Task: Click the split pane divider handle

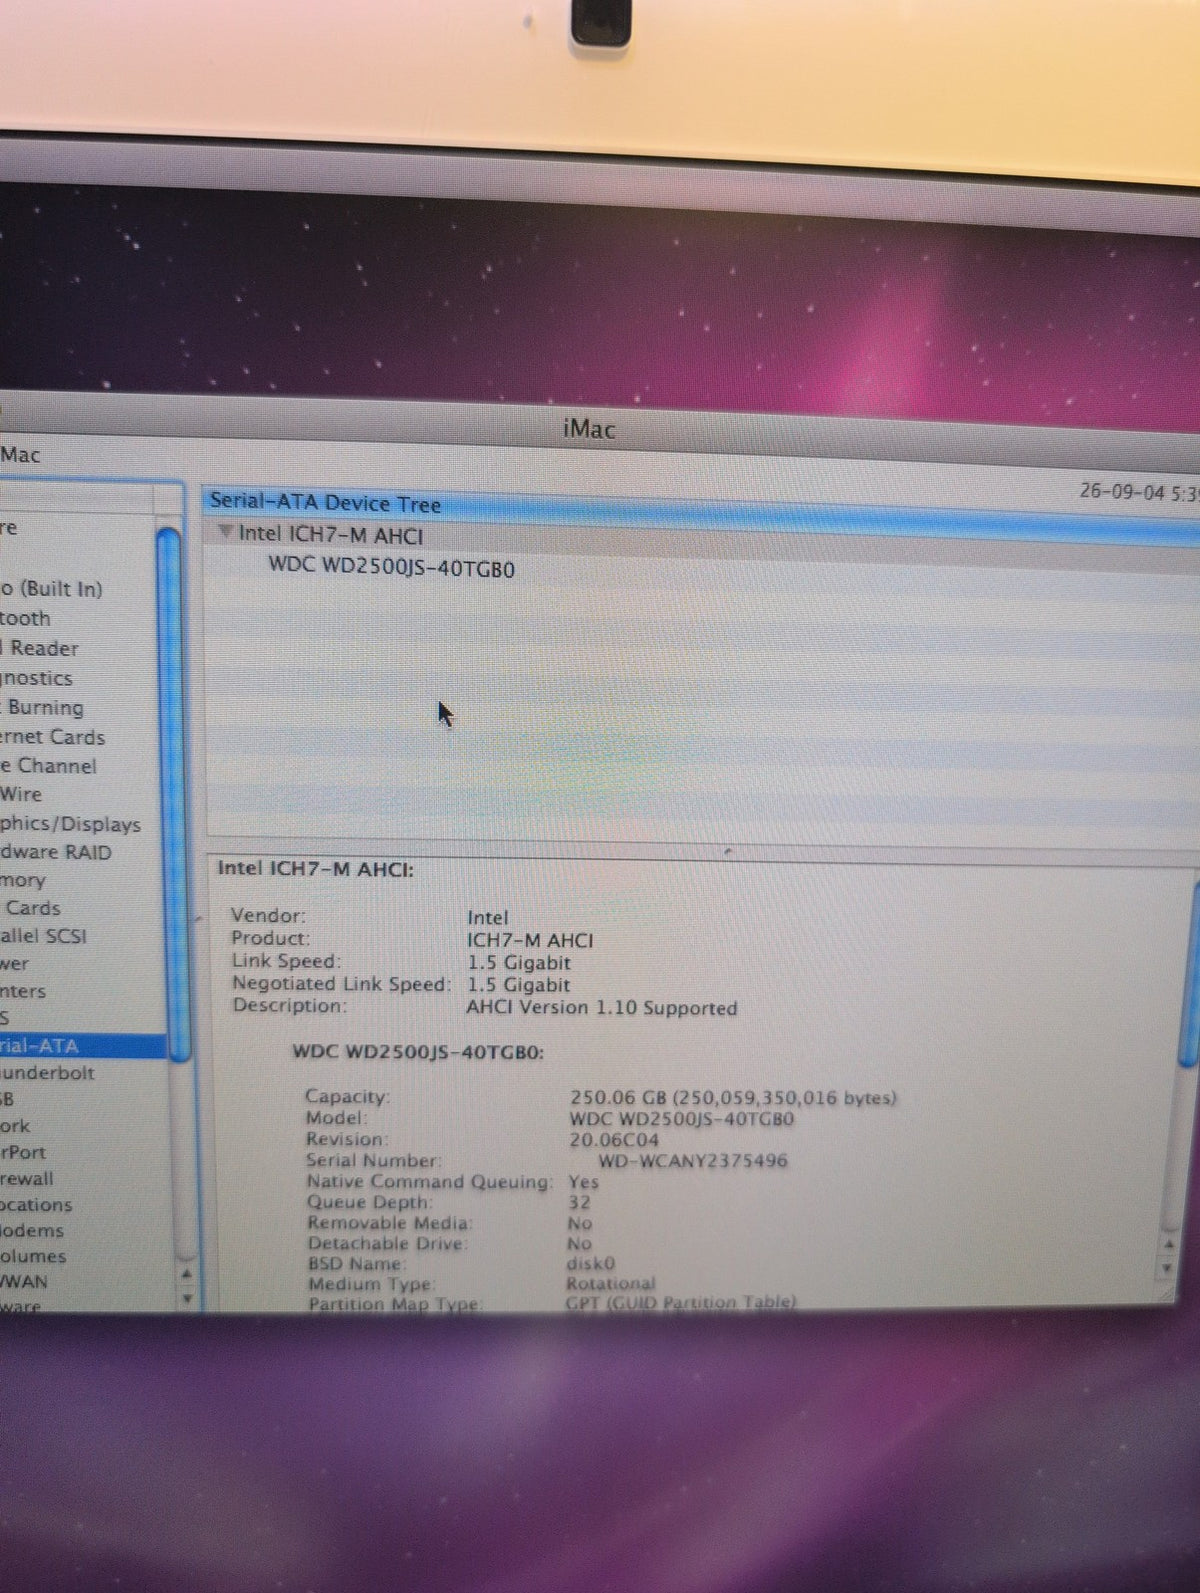Action: point(727,850)
